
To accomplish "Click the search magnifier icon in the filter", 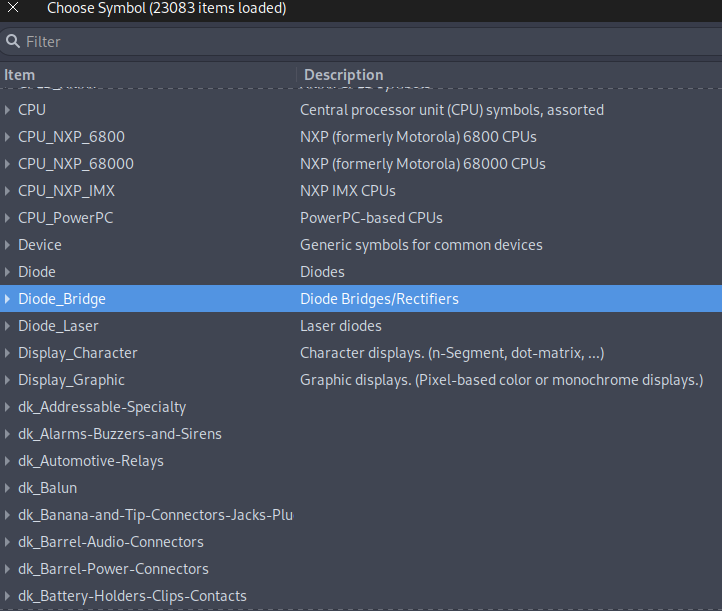I will click(x=13, y=41).
